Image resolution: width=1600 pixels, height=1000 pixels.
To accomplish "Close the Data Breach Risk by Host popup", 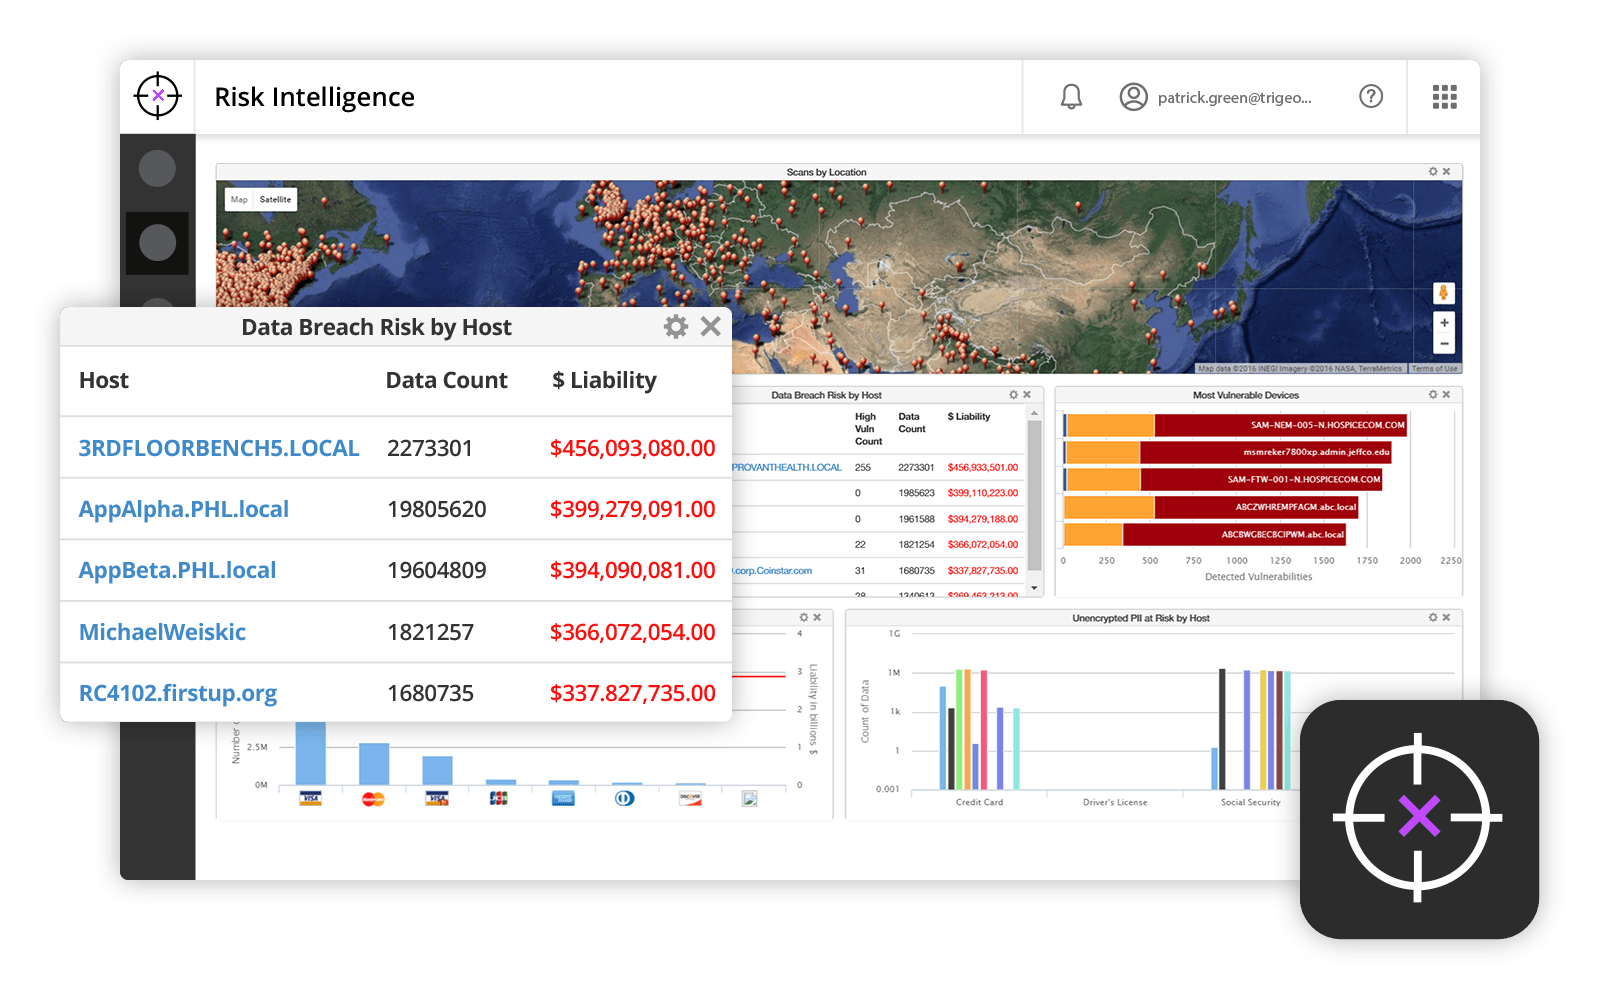I will pos(711,326).
